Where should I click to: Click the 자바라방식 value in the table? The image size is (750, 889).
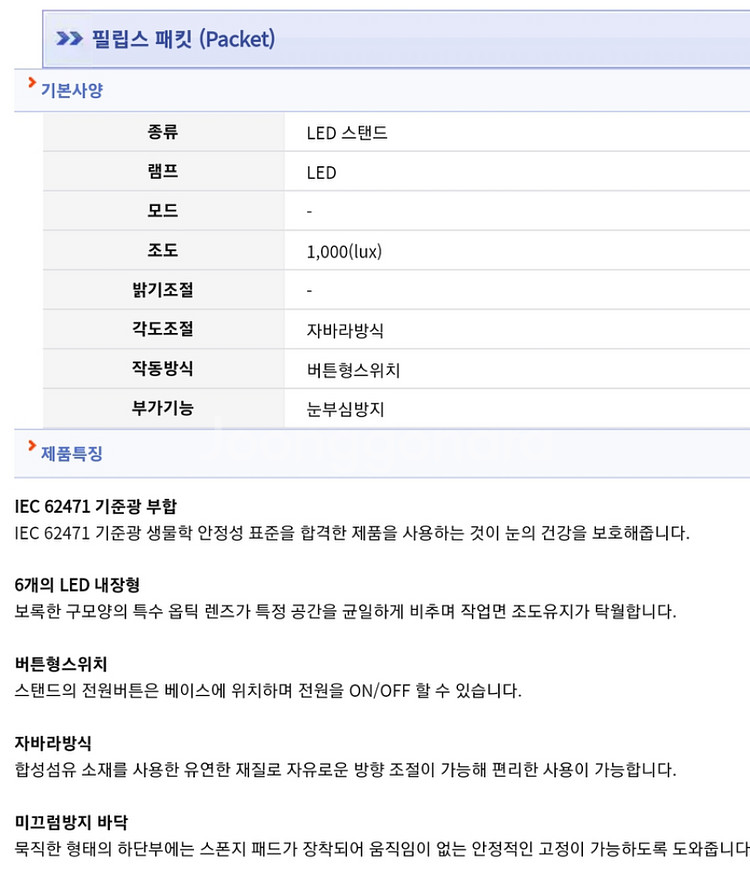click(x=345, y=330)
